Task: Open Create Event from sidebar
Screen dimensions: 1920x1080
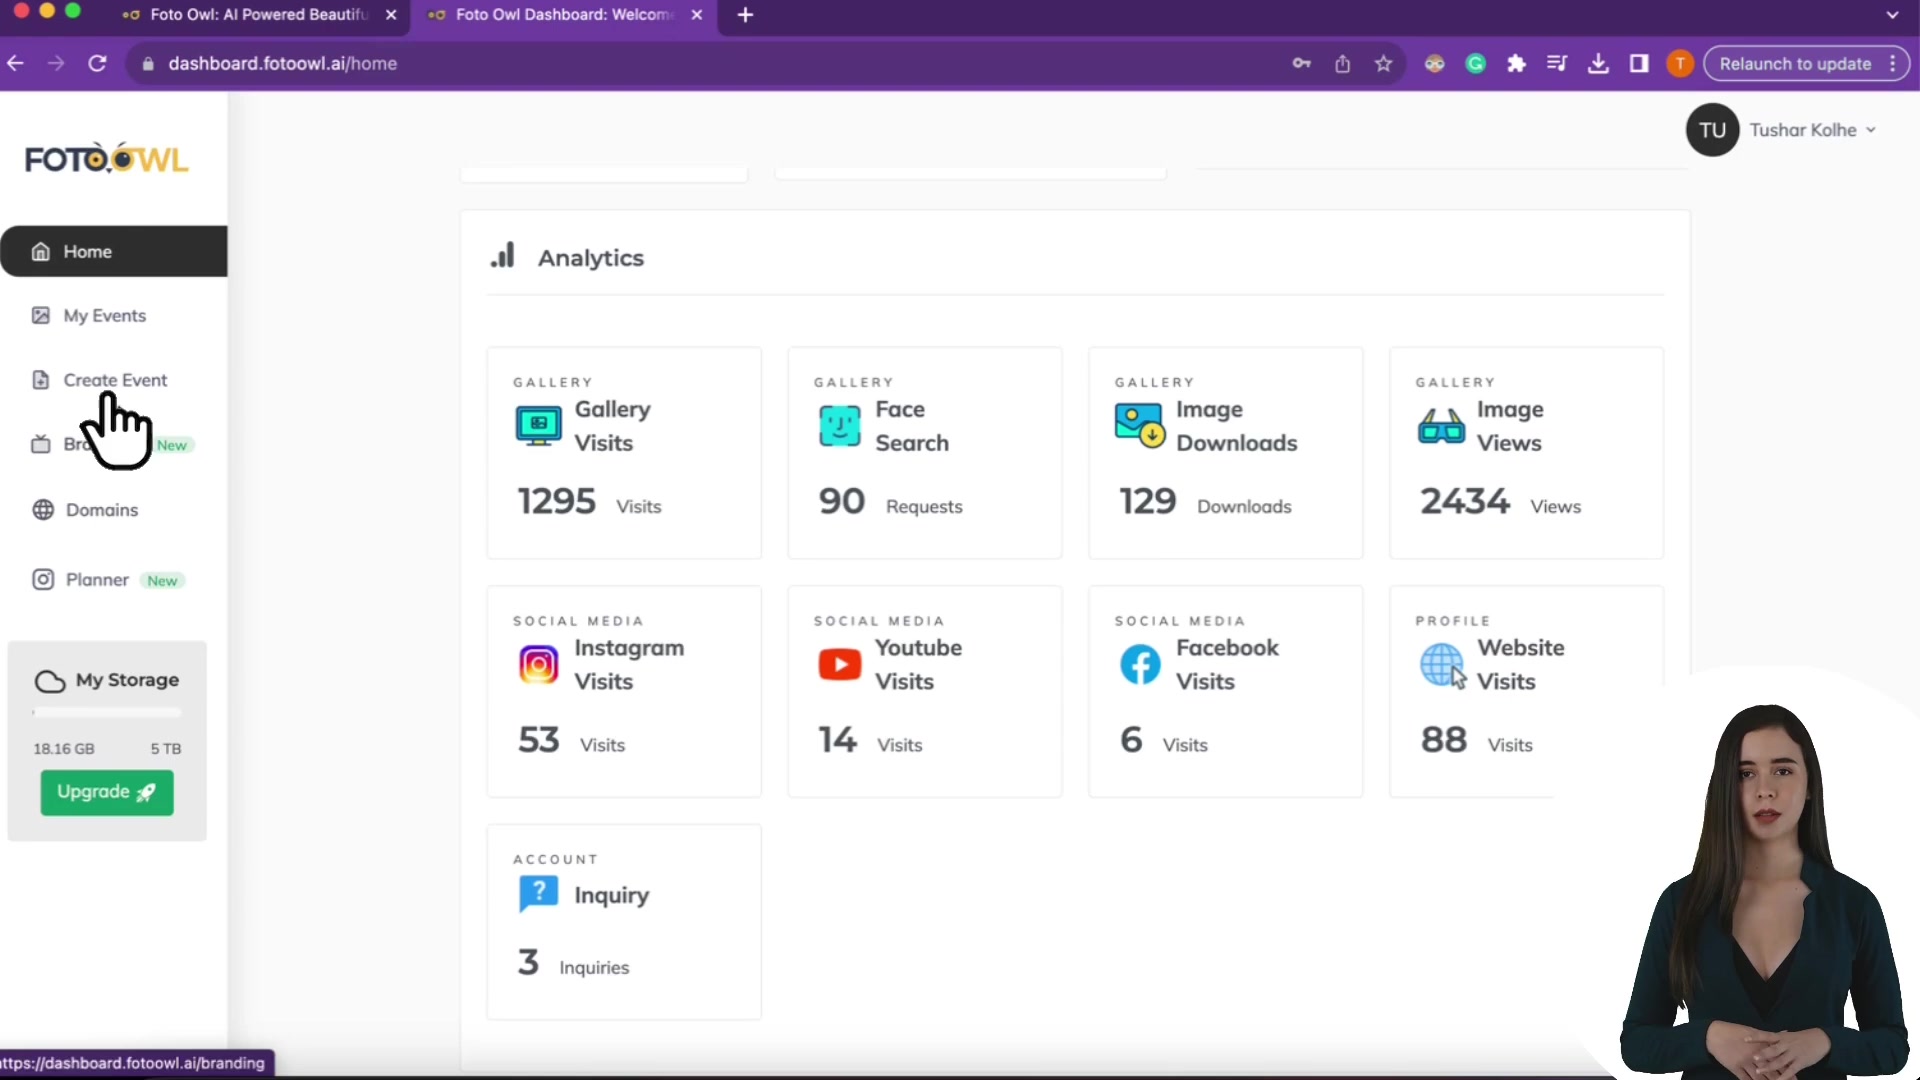Action: click(x=114, y=380)
